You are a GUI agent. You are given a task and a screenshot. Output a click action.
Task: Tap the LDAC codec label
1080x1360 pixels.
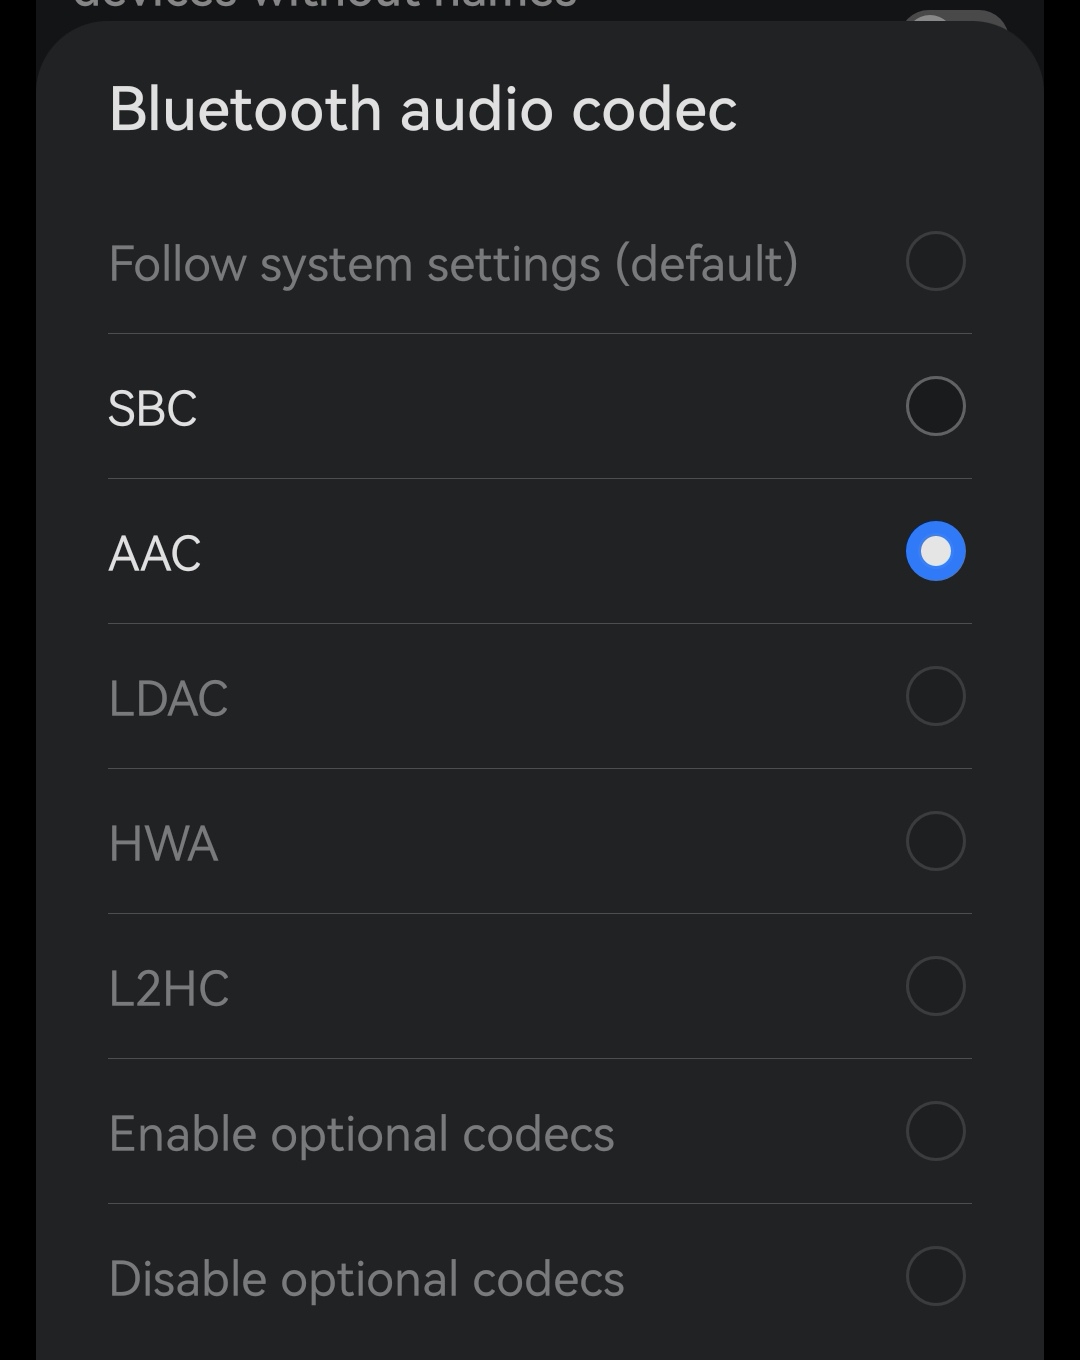pyautogui.click(x=168, y=698)
